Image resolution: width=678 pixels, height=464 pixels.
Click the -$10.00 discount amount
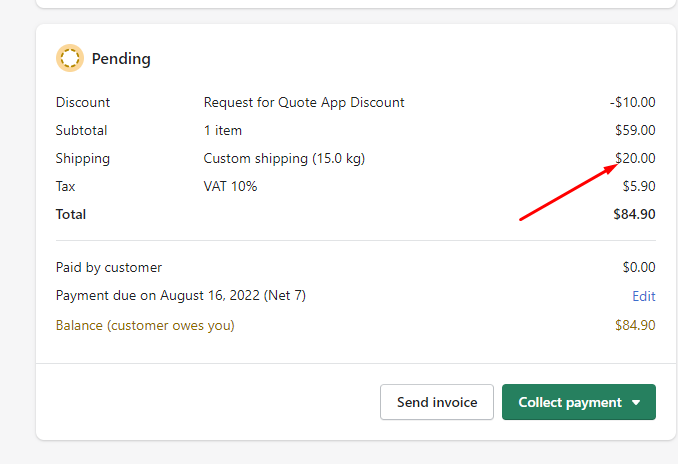coord(633,102)
